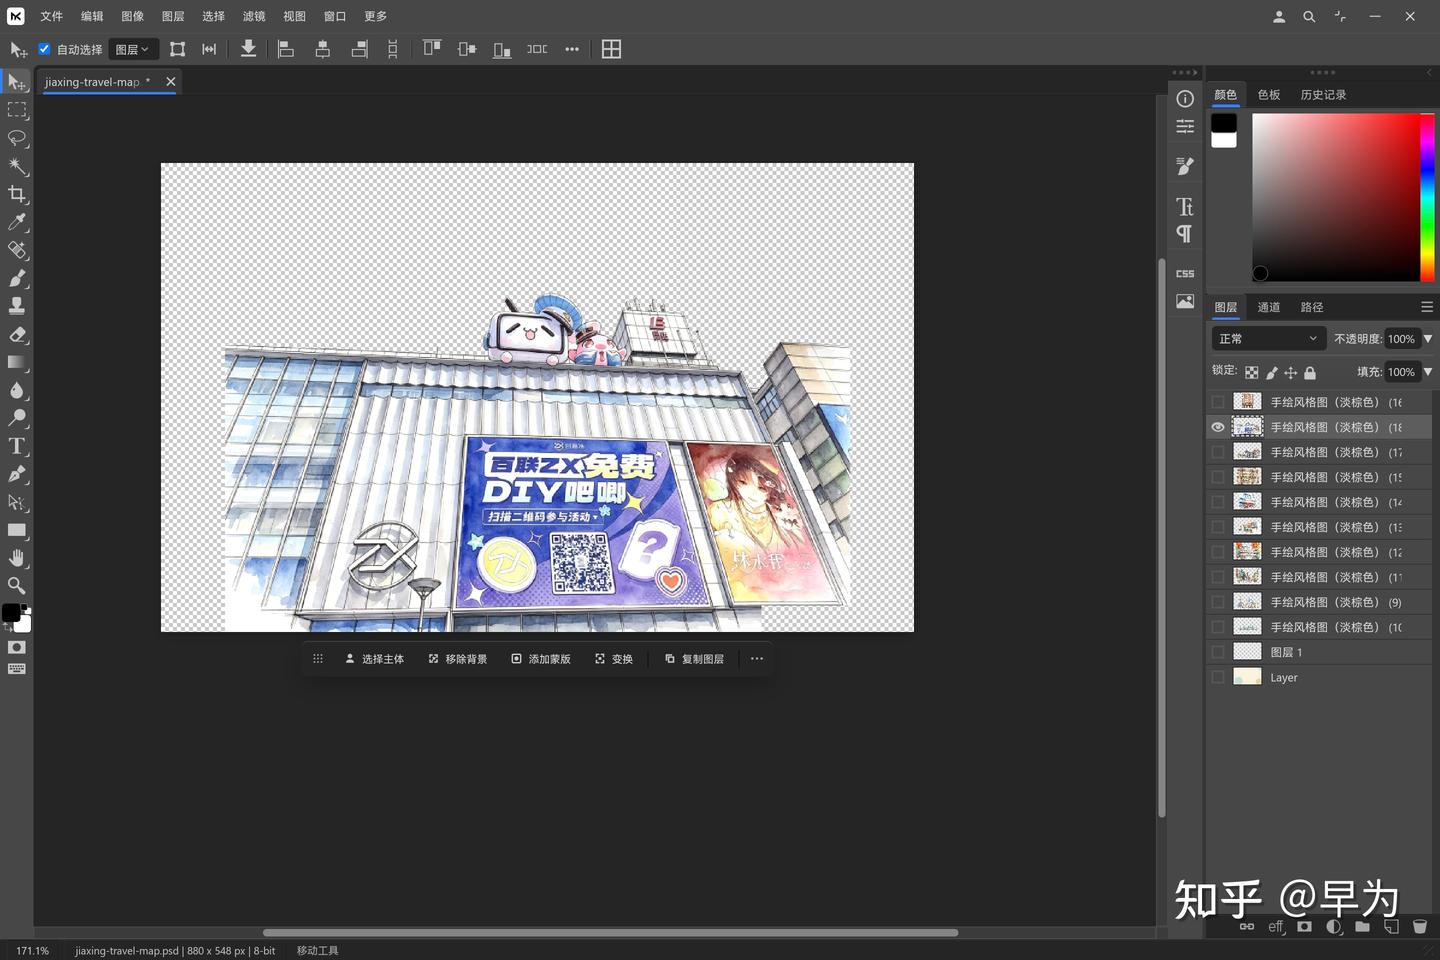1440x960 pixels.
Task: Select the Move tool in left toolbar
Action: (17, 82)
